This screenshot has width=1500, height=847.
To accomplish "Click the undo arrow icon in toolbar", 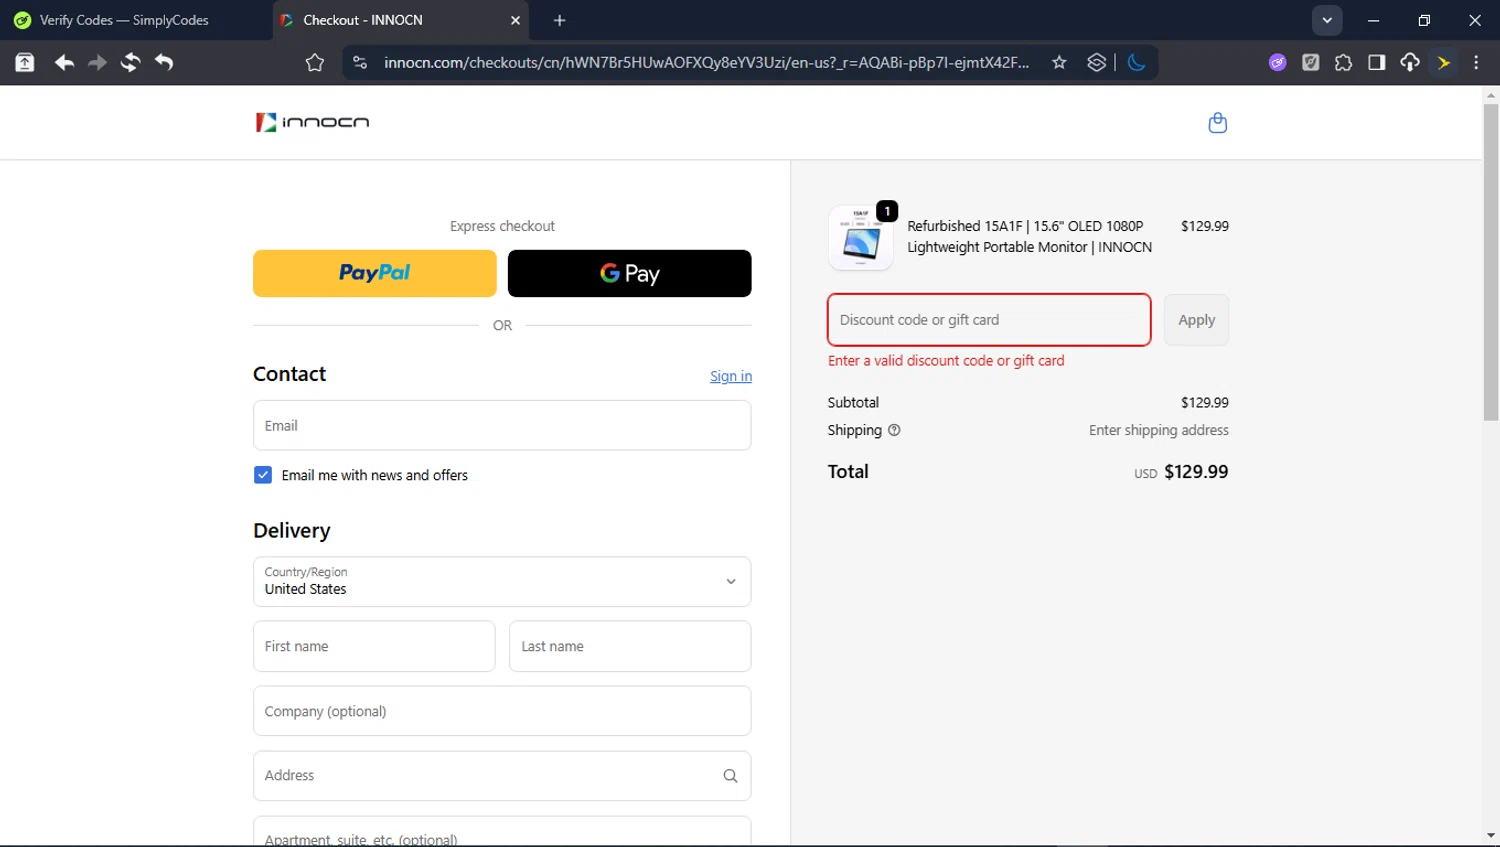I will click(x=164, y=63).
